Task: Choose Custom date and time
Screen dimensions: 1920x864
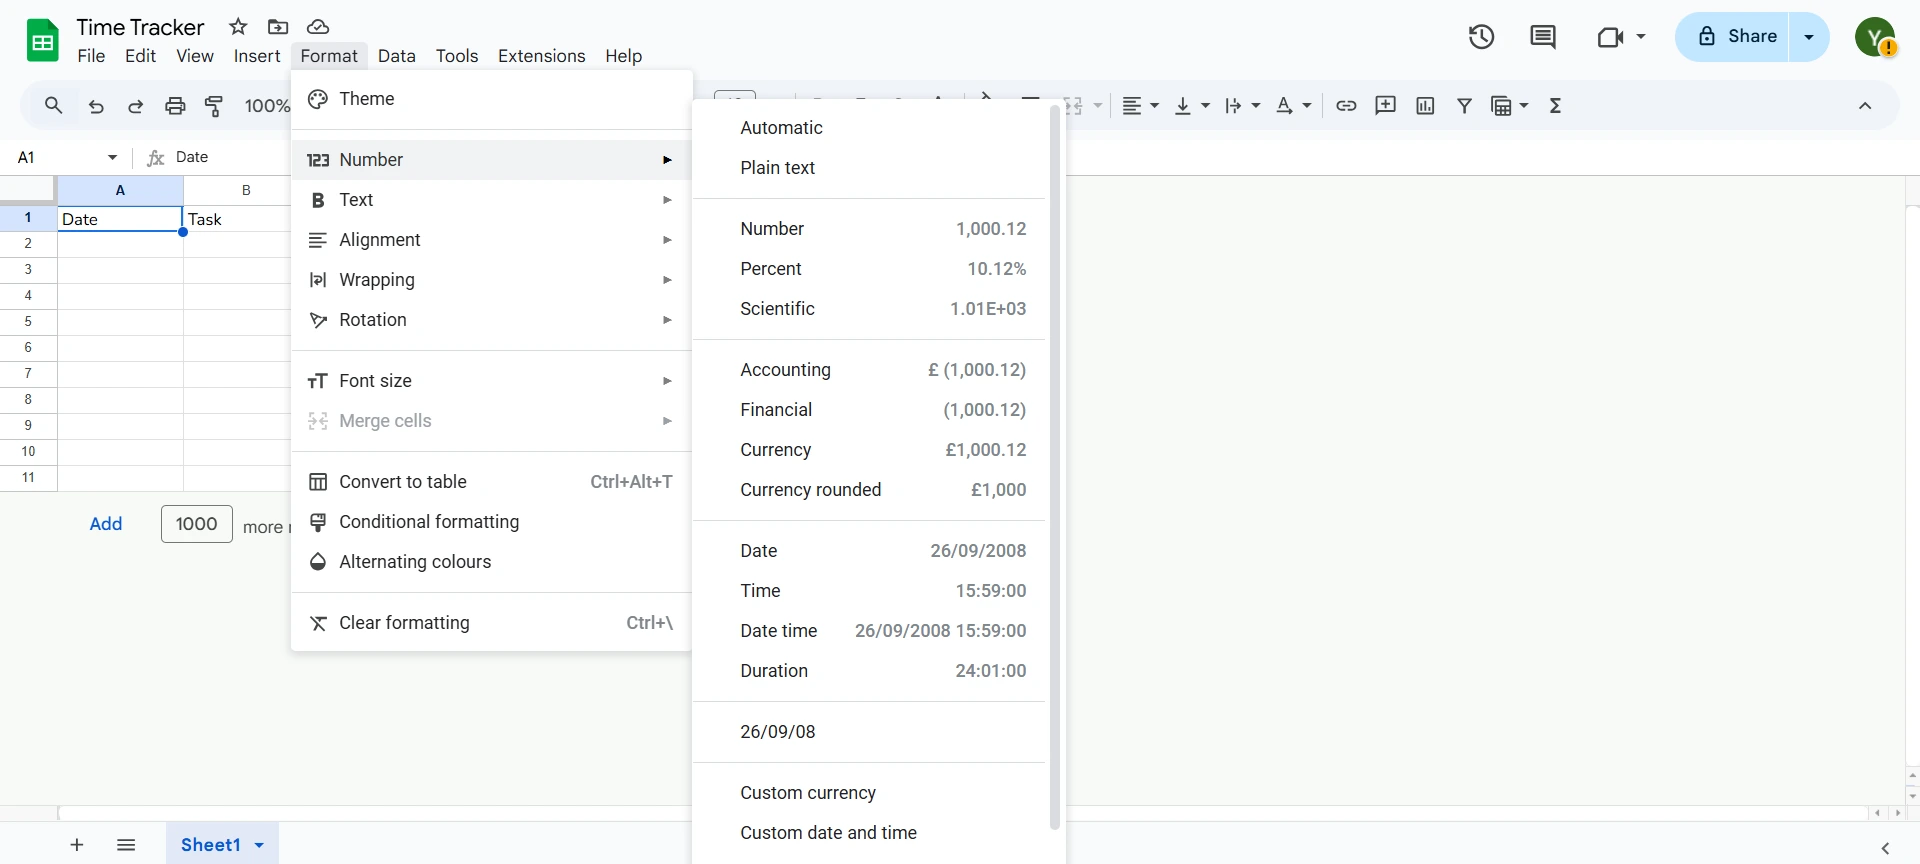Action: [x=870, y=833]
